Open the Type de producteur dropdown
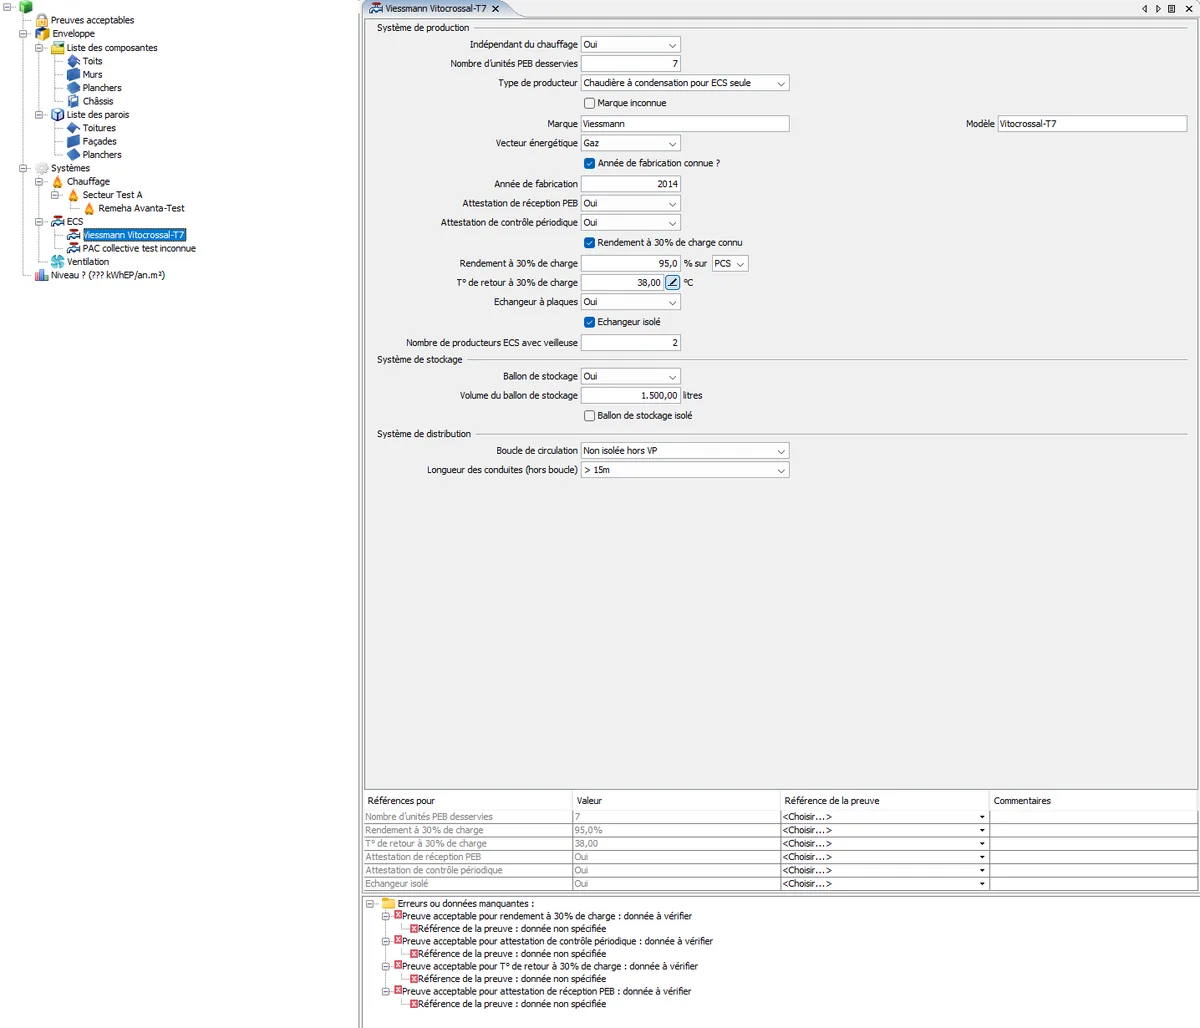The height and width of the screenshot is (1028, 1200). point(685,83)
